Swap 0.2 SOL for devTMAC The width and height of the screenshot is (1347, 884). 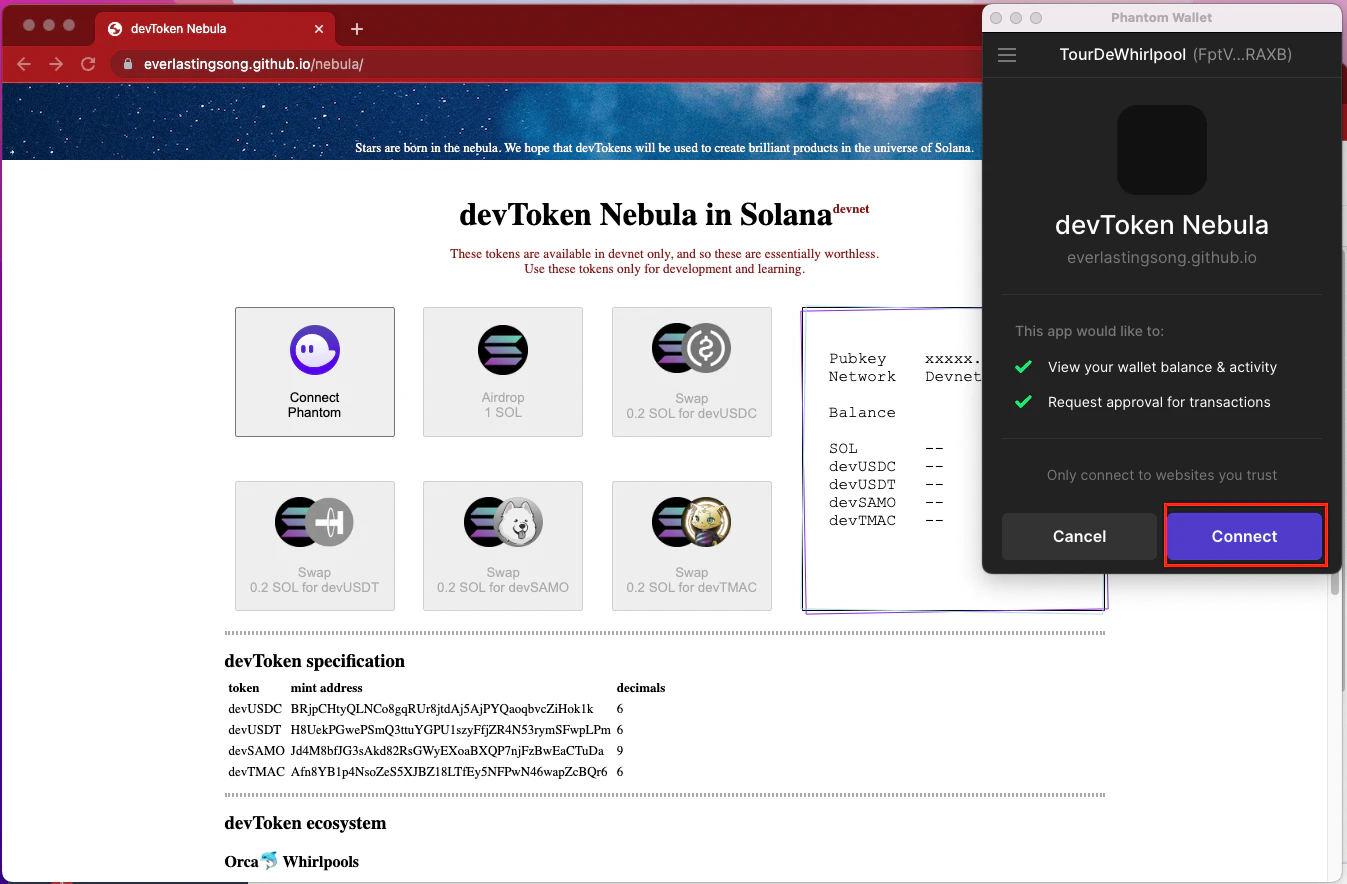click(x=692, y=546)
